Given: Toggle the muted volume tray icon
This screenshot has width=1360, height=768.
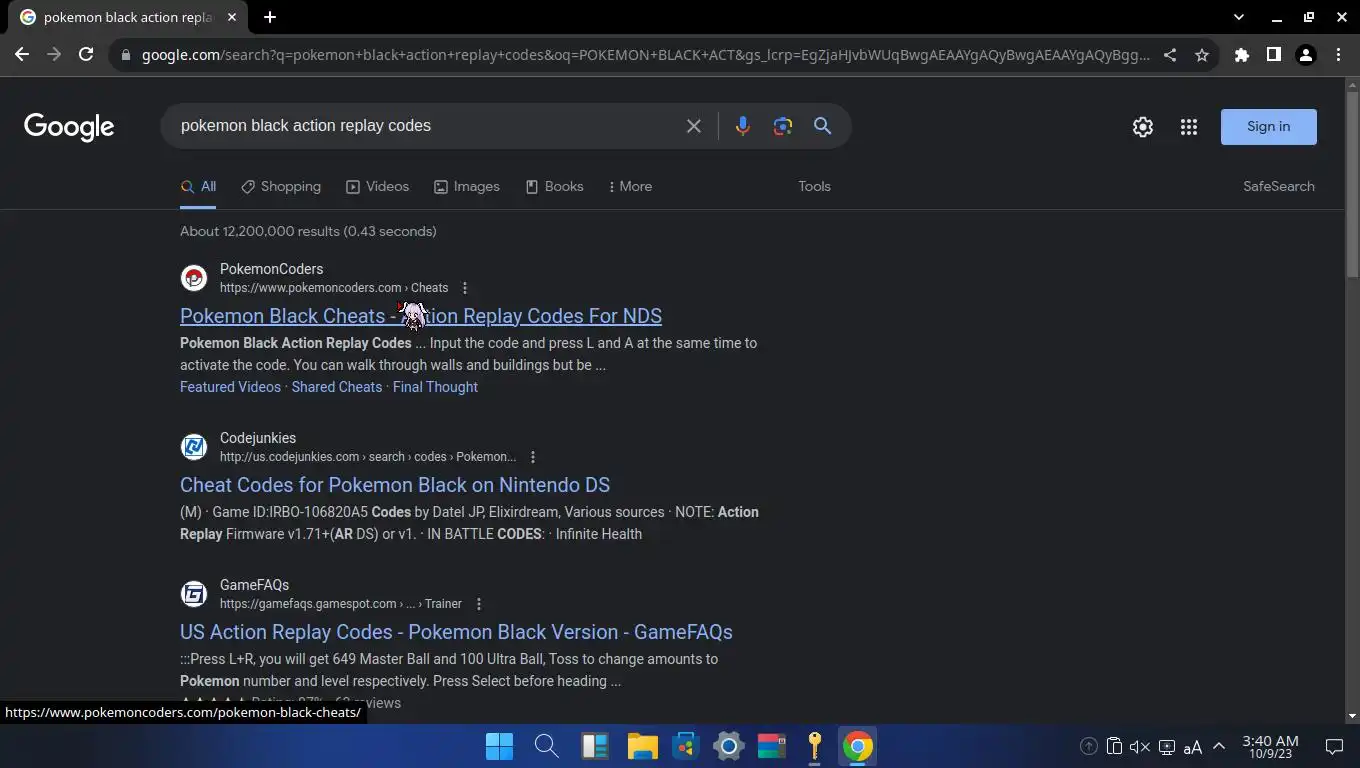Looking at the screenshot, I should [1139, 747].
